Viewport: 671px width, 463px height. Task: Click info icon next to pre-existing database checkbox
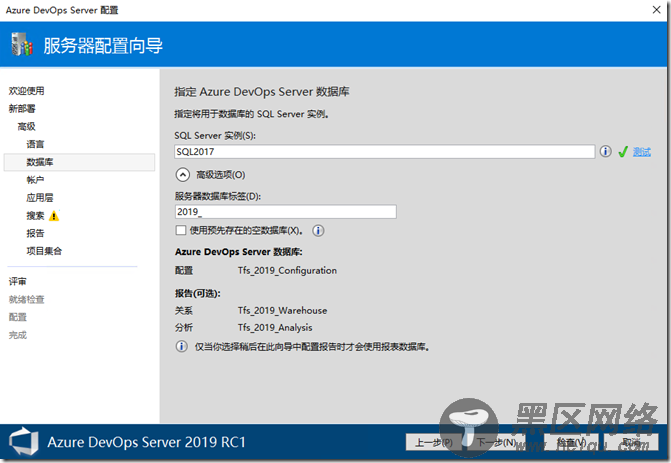pyautogui.click(x=318, y=231)
